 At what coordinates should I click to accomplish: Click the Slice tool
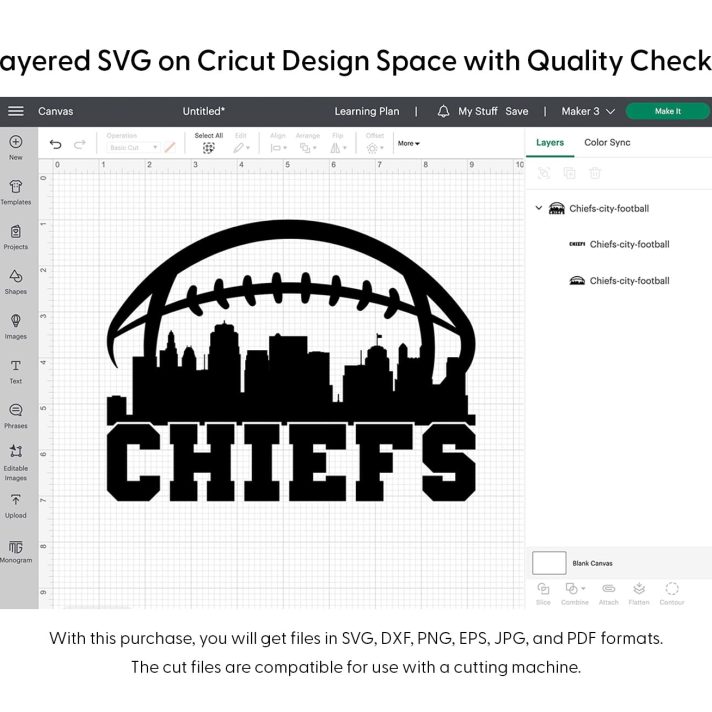coord(543,594)
